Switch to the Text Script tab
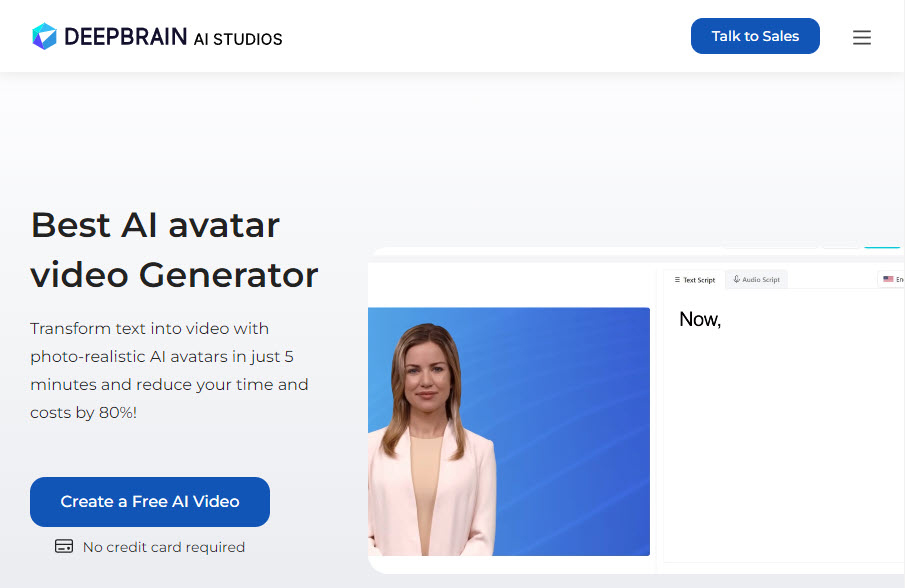Viewport: 905px width, 588px height. pyautogui.click(x=694, y=280)
